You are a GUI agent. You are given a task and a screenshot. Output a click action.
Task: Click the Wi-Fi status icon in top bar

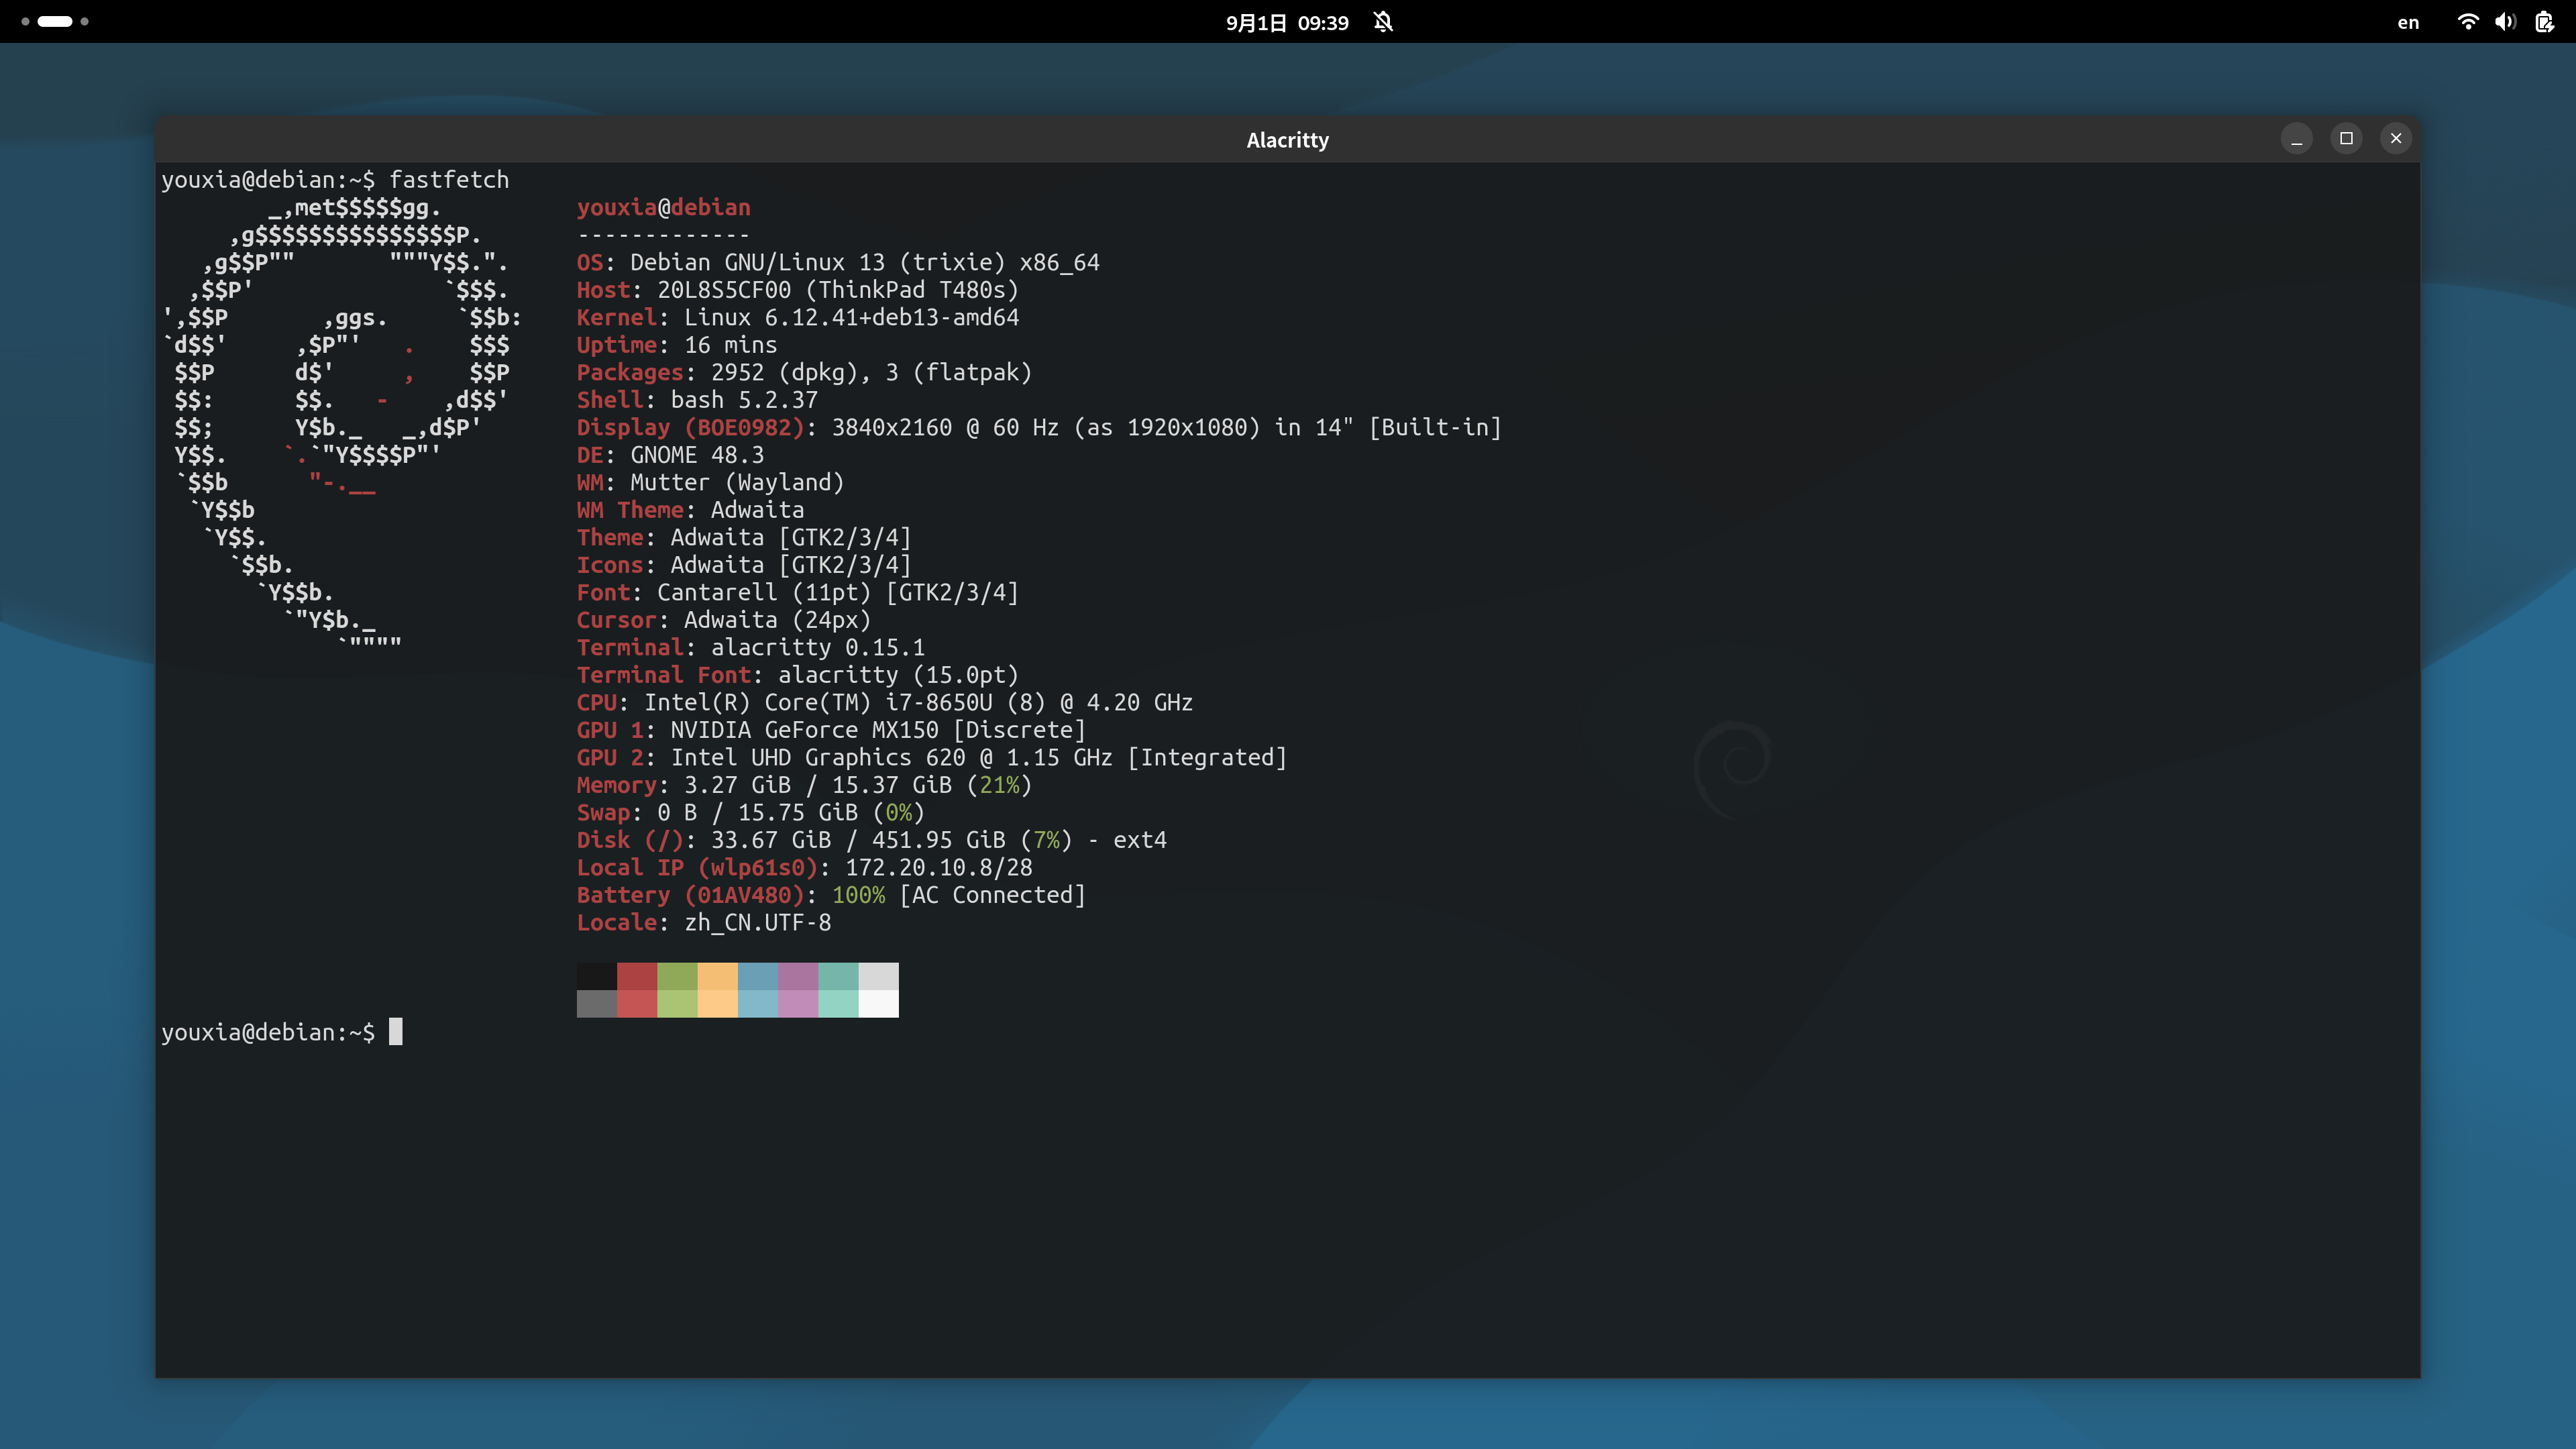[x=2467, y=22]
